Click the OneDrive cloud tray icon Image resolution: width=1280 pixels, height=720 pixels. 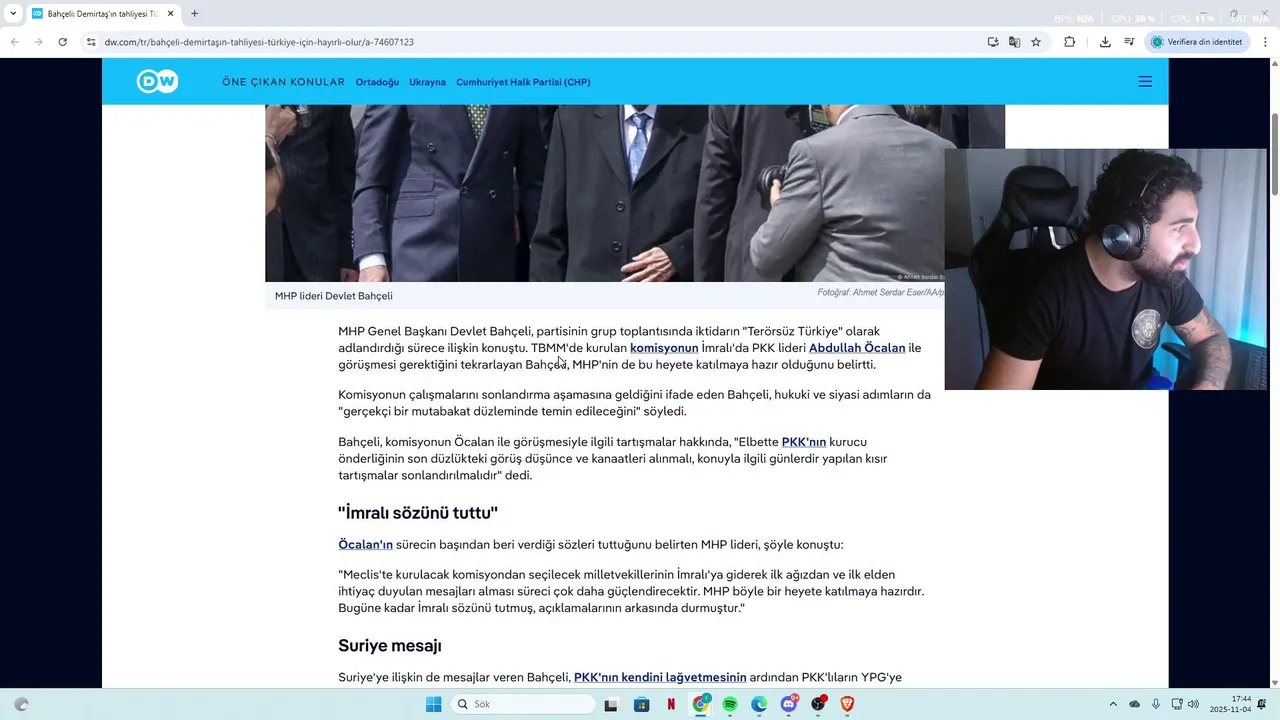click(x=1135, y=704)
